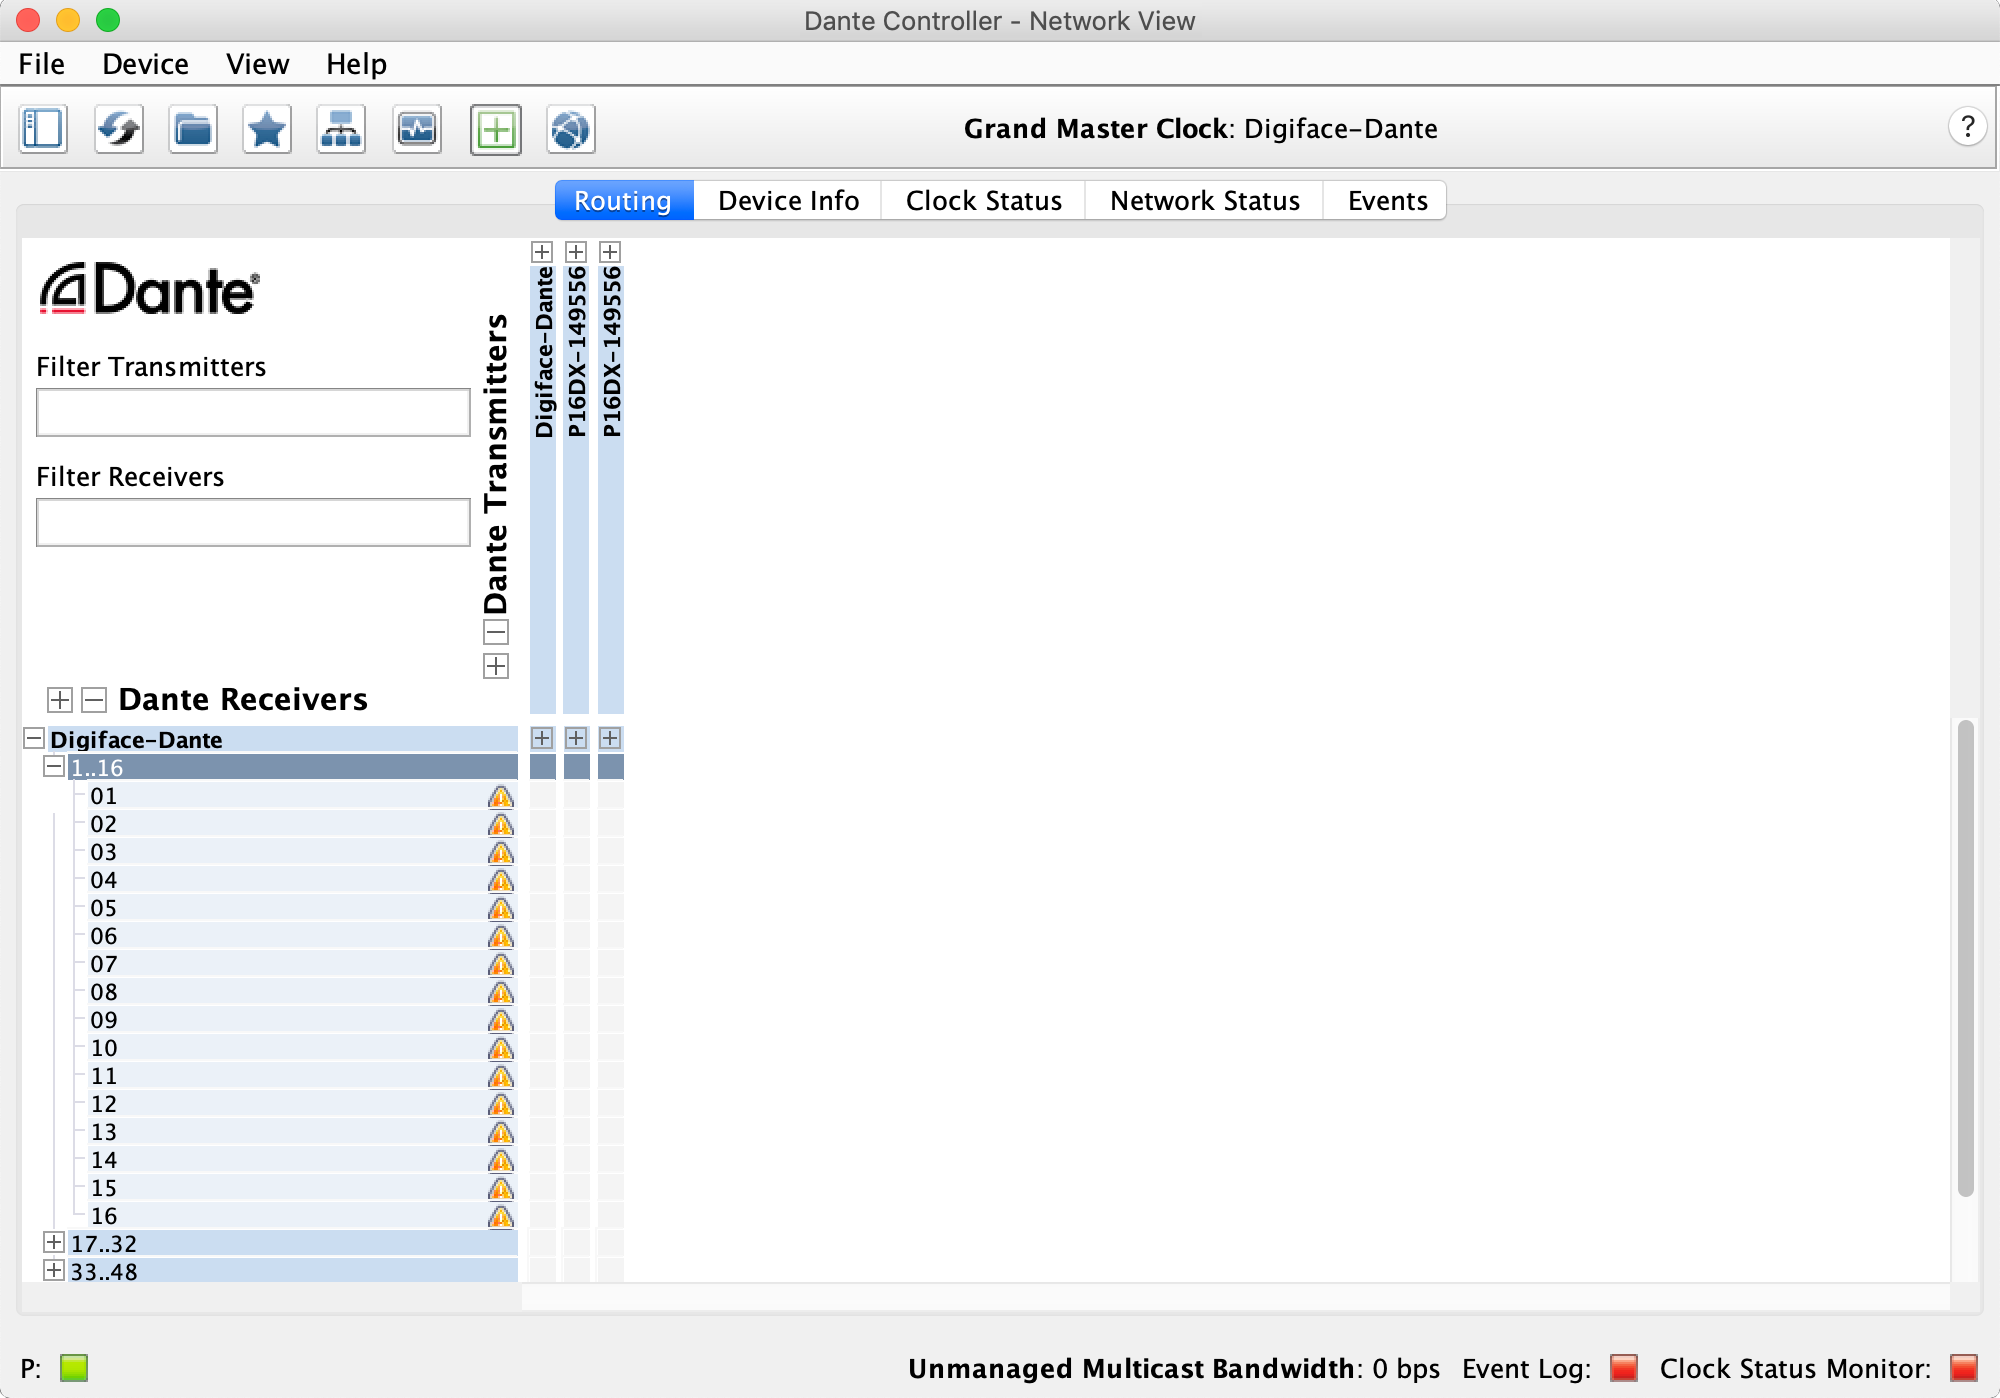Collapse all Dante Receivers minus box
Viewport: 2000px width, 1398px height.
coord(94,699)
